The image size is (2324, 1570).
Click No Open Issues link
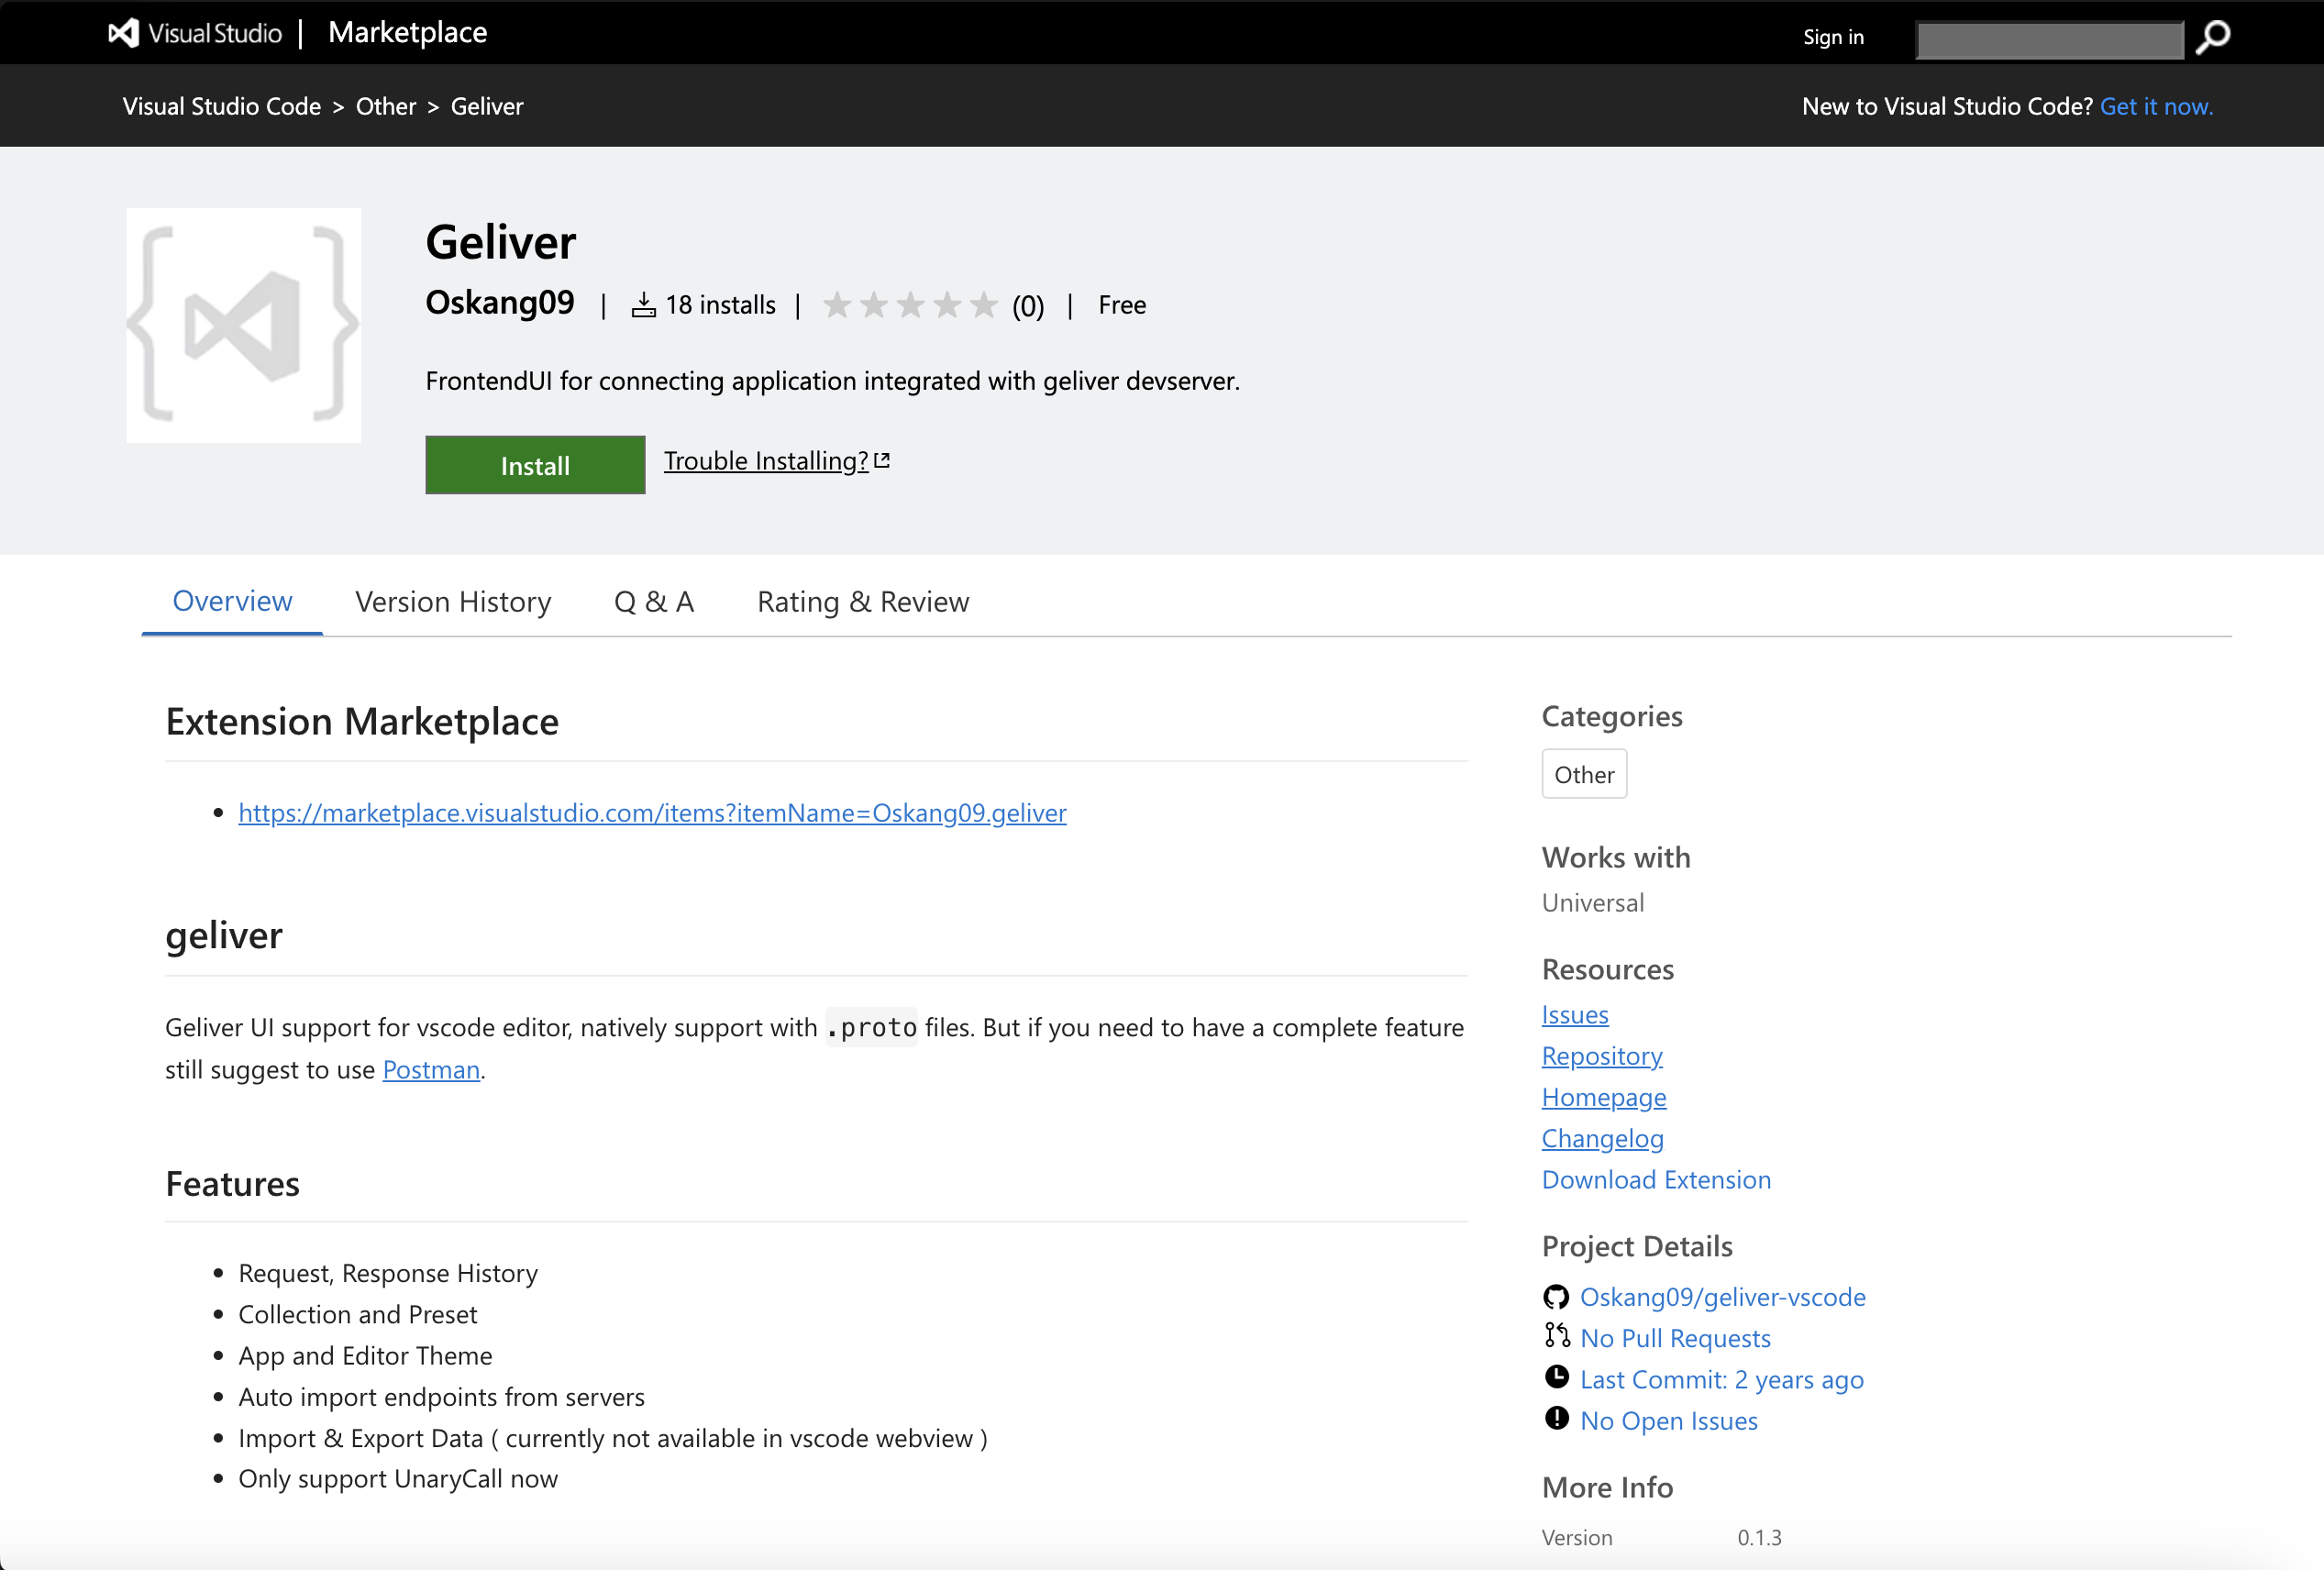pyautogui.click(x=1669, y=1421)
